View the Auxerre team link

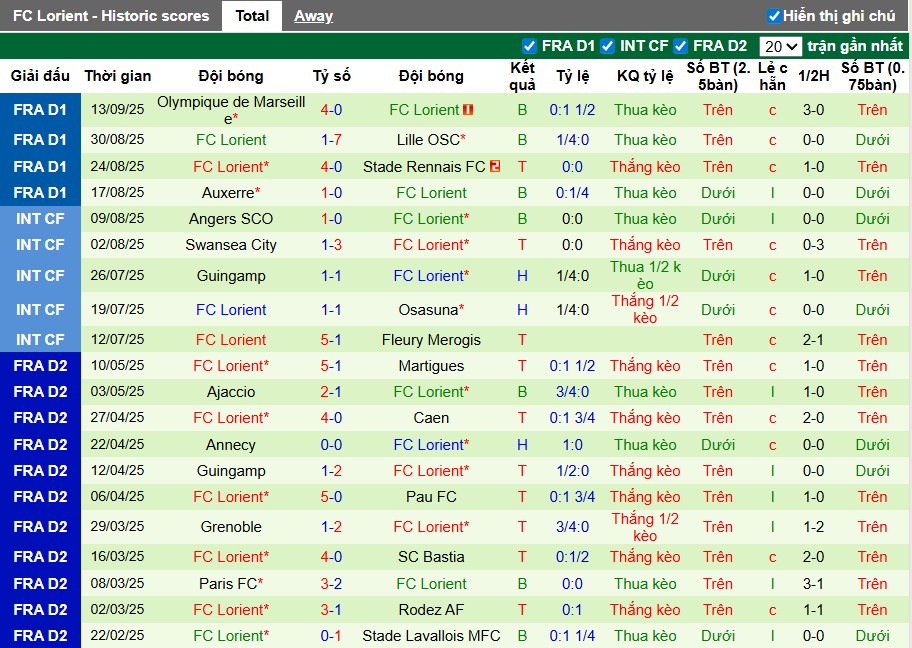point(230,192)
